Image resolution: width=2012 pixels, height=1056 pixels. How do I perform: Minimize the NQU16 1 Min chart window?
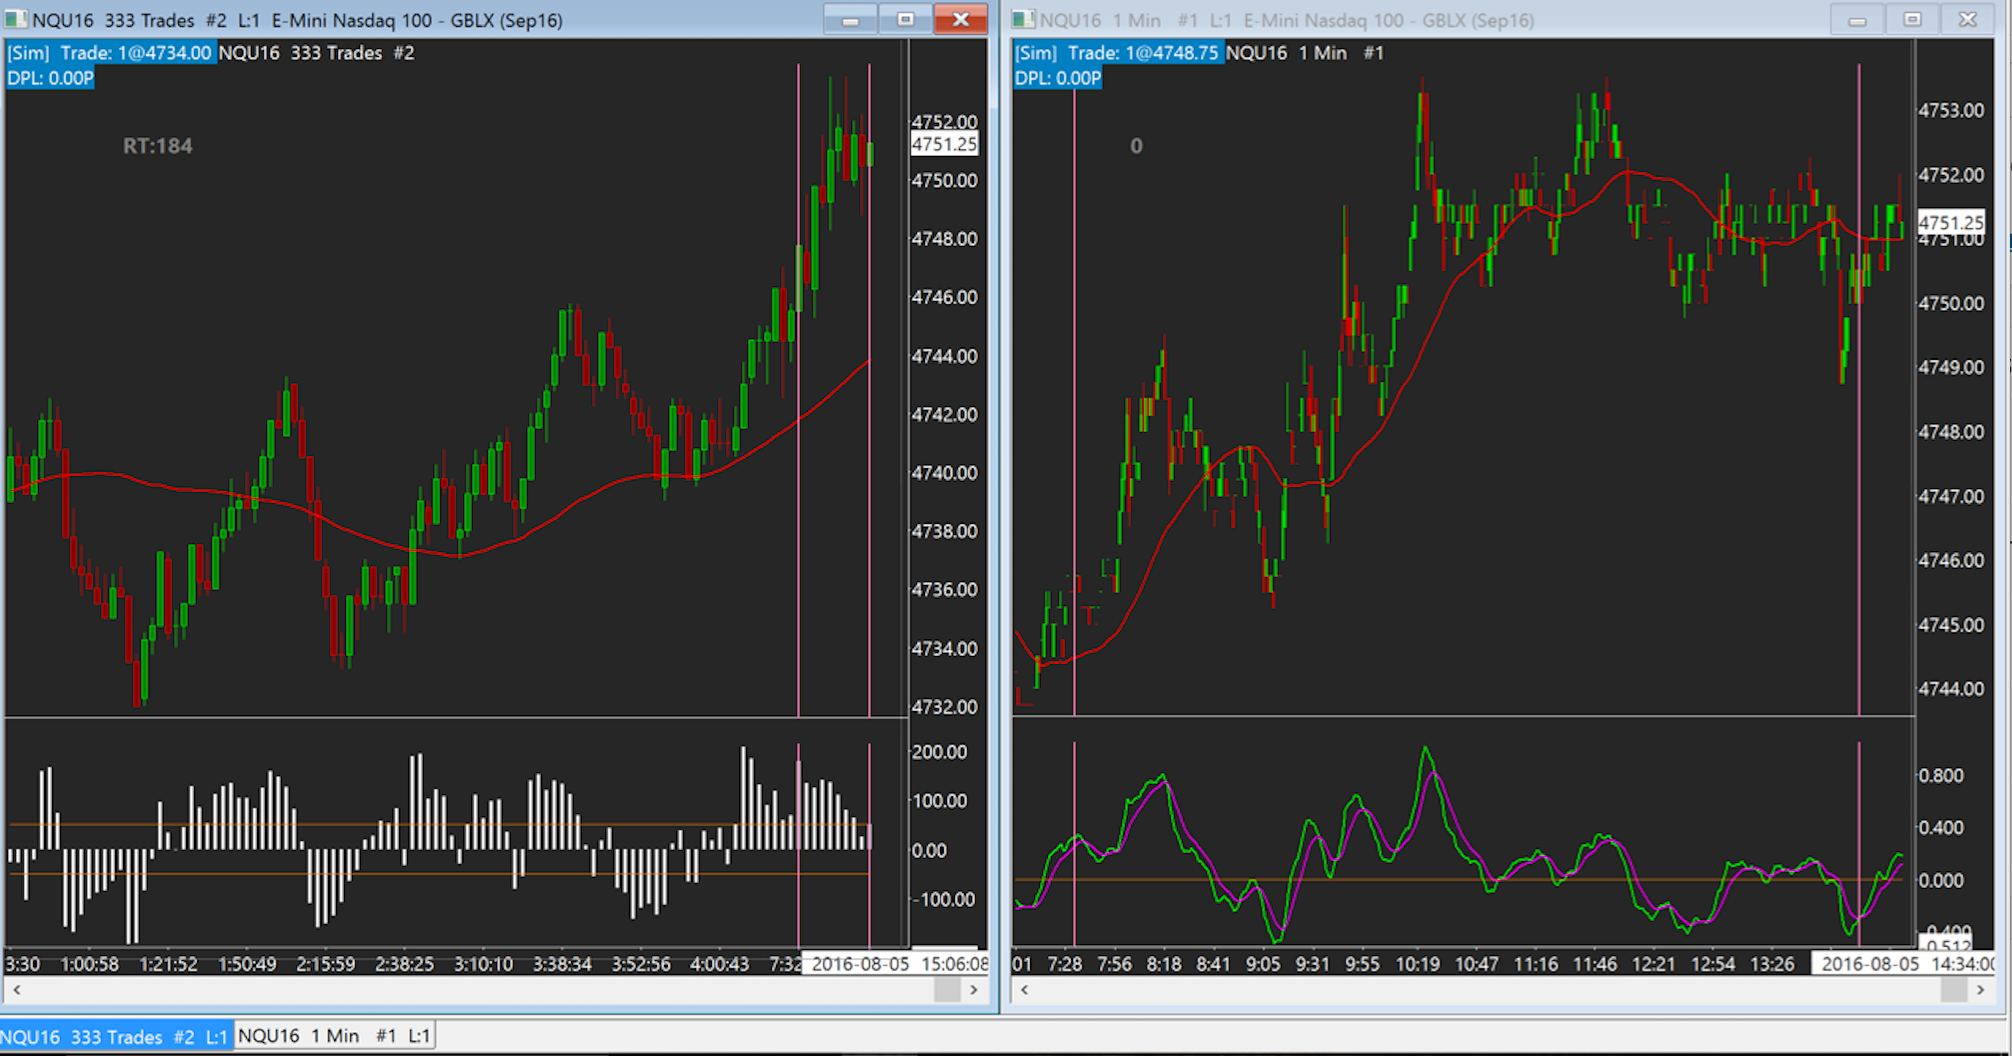pos(1857,20)
